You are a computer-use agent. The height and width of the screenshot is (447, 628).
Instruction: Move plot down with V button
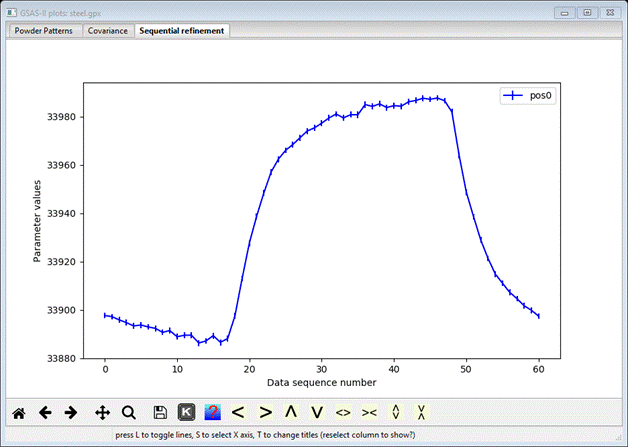(317, 411)
